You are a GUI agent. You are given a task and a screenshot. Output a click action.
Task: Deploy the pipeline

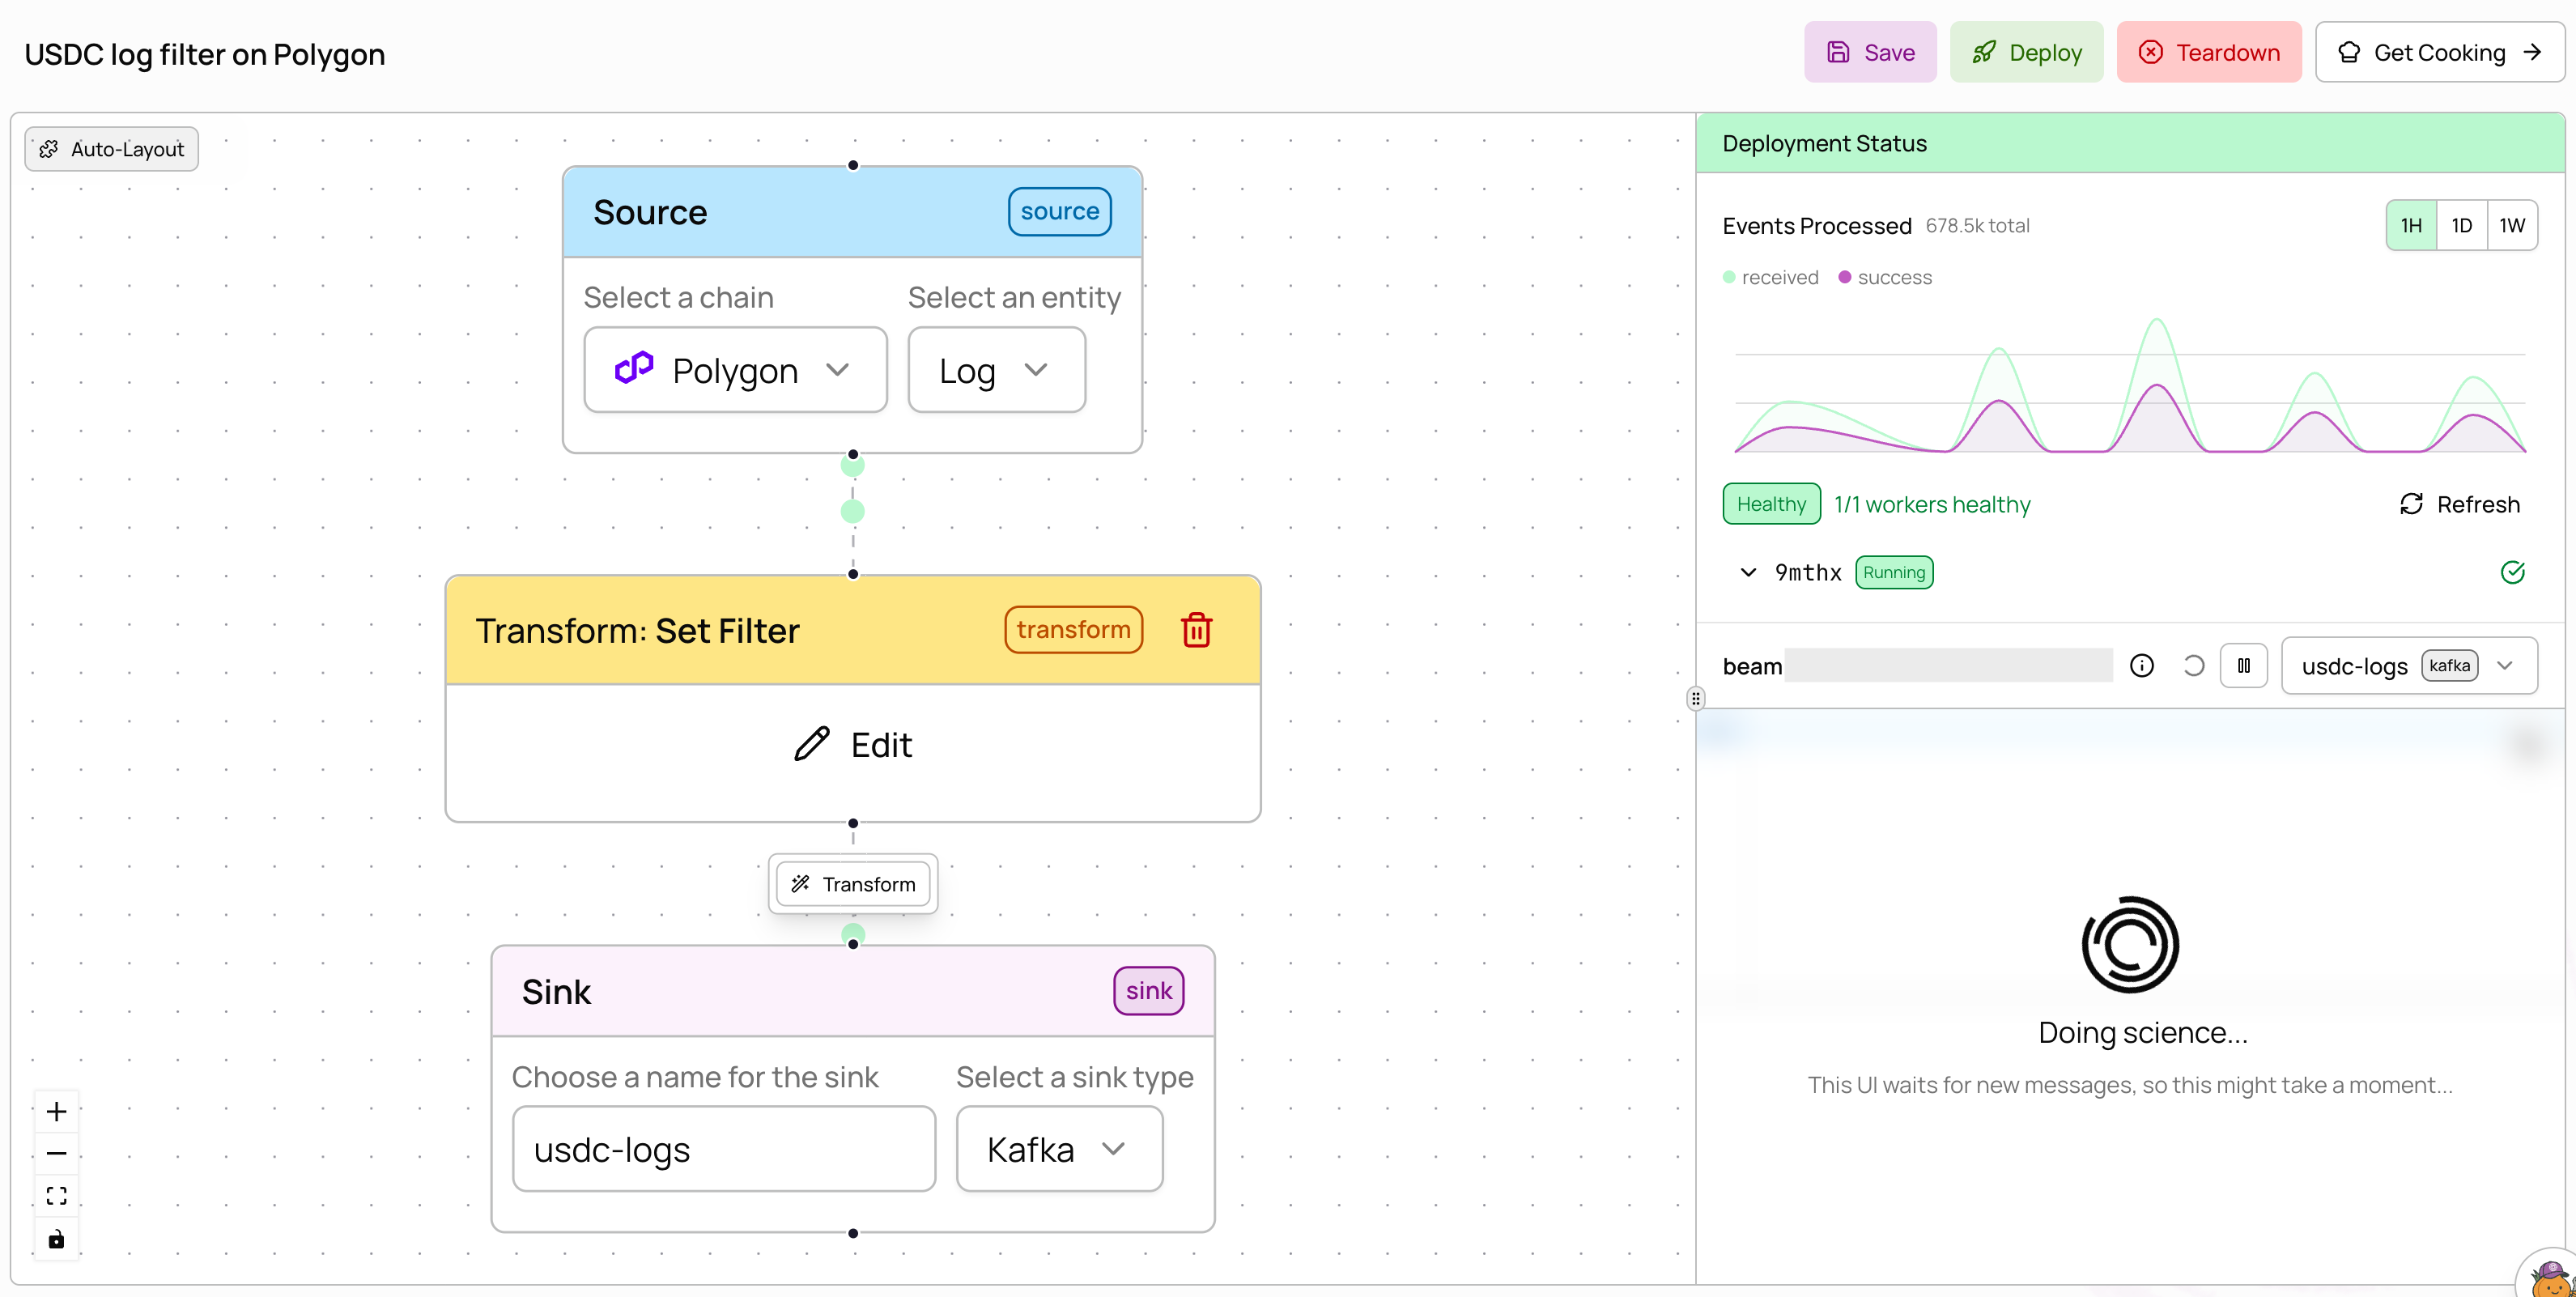point(2026,52)
